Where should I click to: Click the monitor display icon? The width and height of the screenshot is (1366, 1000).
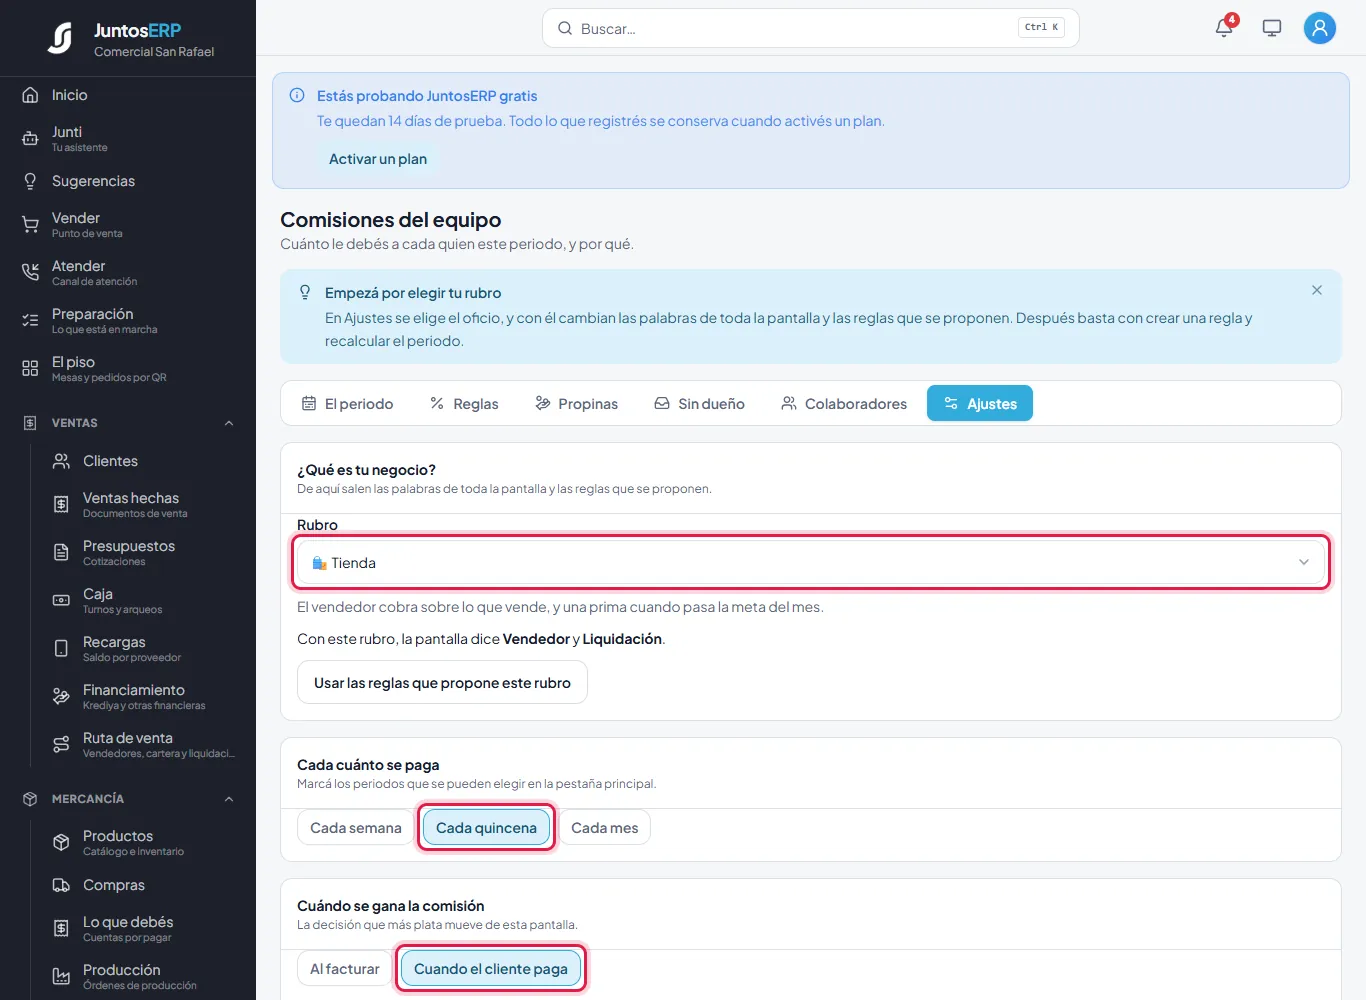tap(1272, 28)
